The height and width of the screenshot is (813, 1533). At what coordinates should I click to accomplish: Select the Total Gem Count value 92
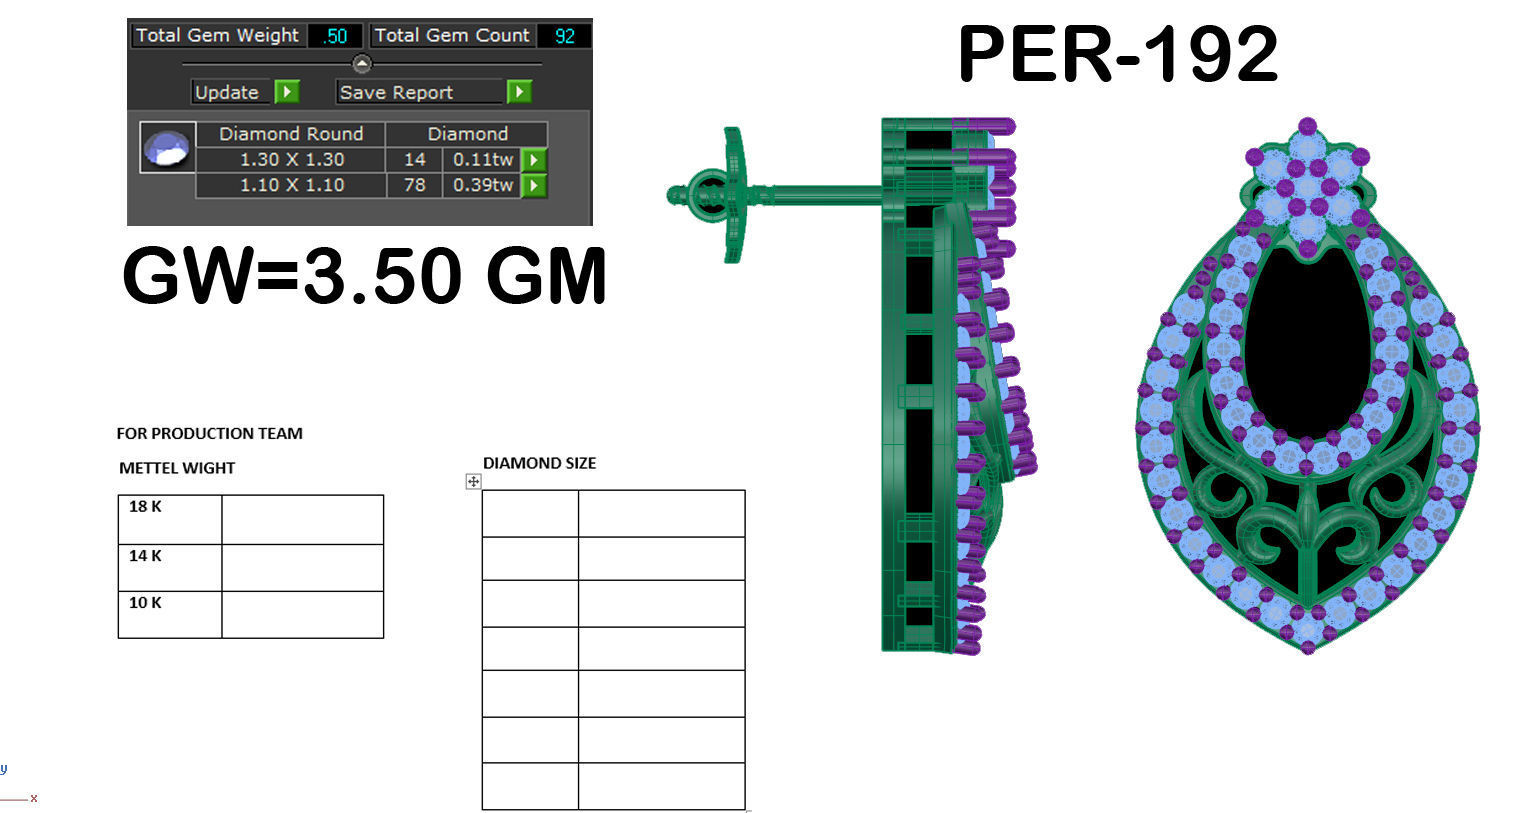[564, 36]
